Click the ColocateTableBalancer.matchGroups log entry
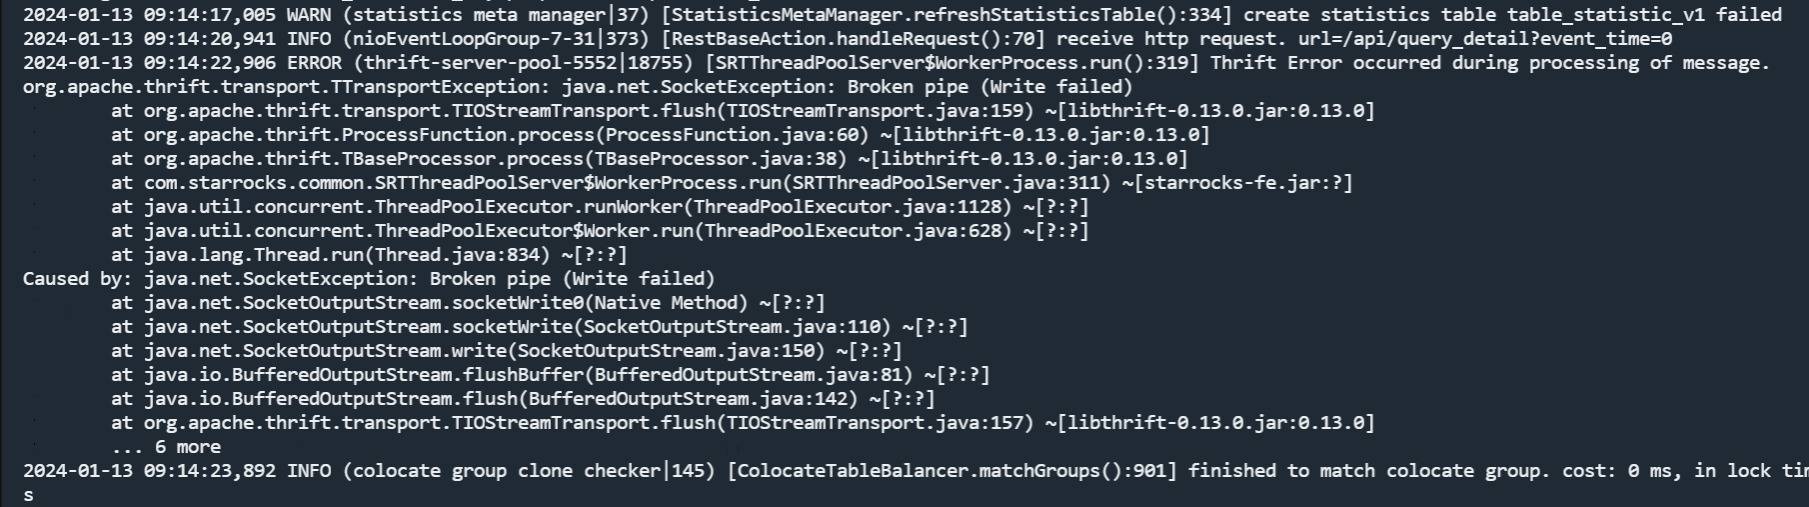 pyautogui.click(x=915, y=471)
